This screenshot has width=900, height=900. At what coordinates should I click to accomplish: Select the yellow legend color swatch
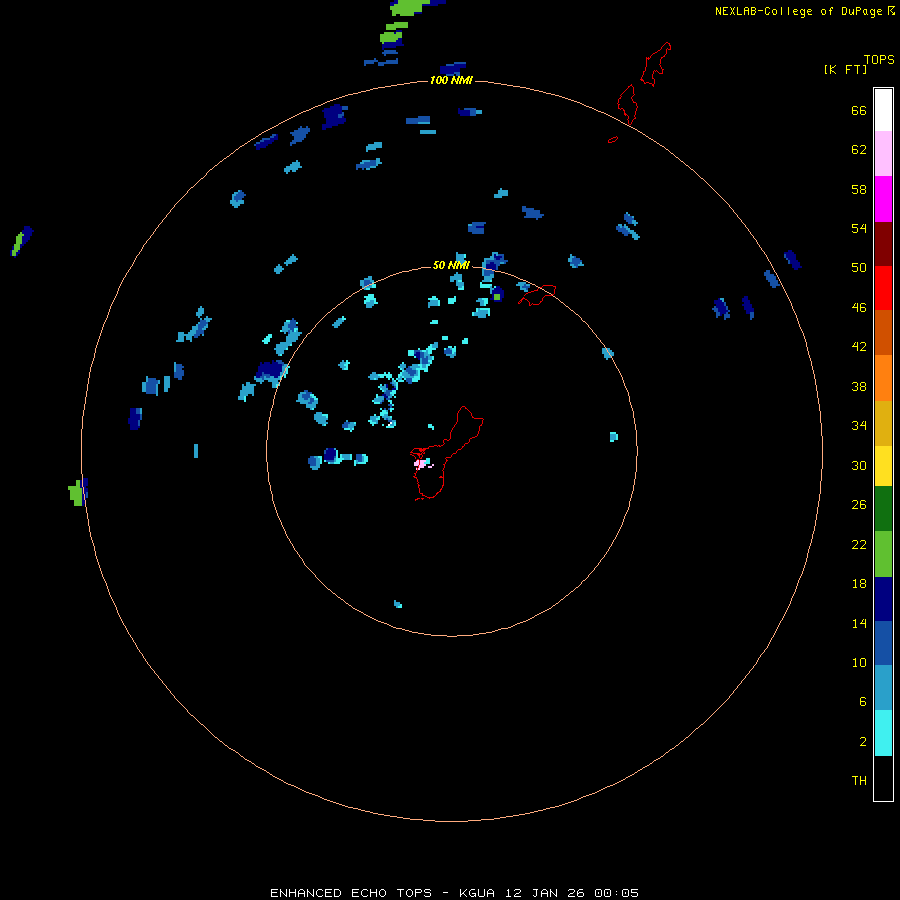click(883, 466)
